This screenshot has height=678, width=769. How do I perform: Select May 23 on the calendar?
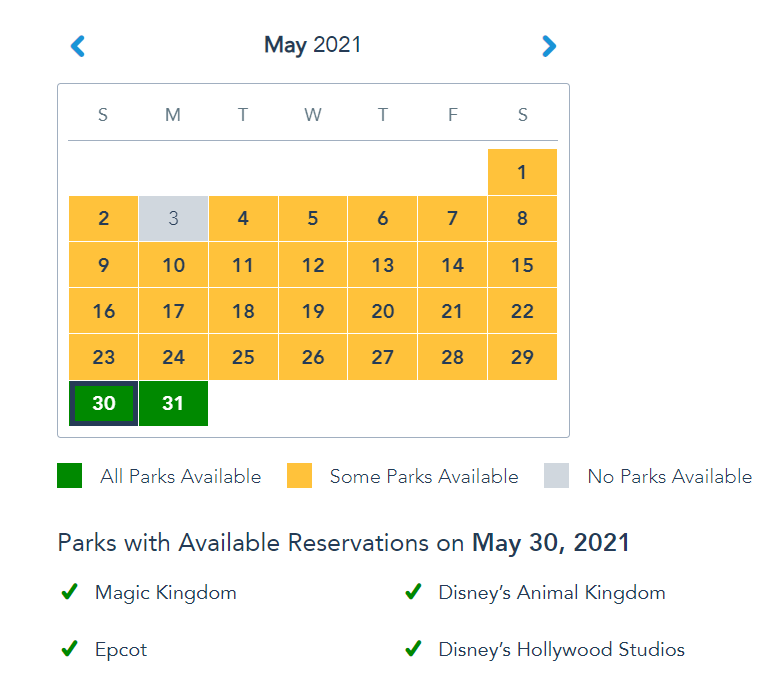[x=104, y=357]
